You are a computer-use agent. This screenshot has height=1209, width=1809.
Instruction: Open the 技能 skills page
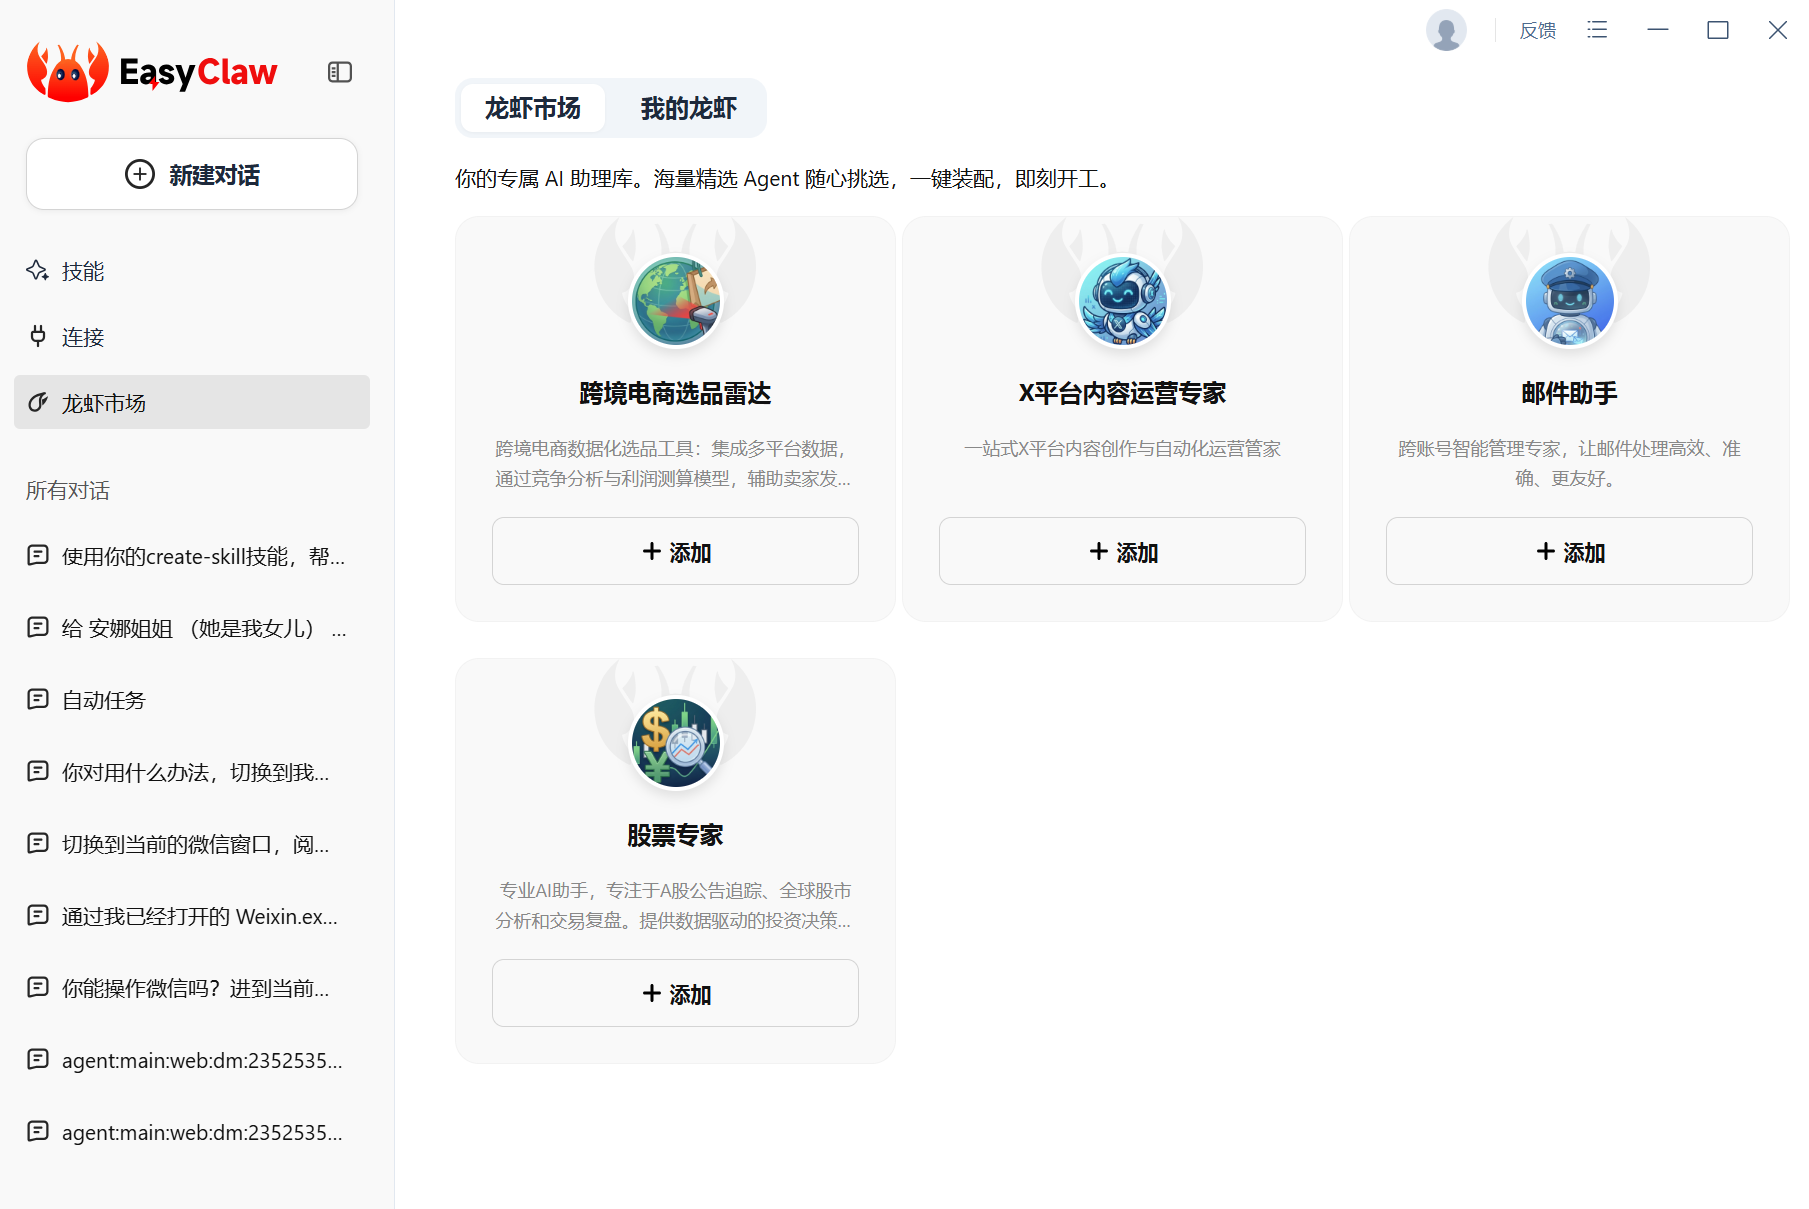pyautogui.click(x=83, y=271)
